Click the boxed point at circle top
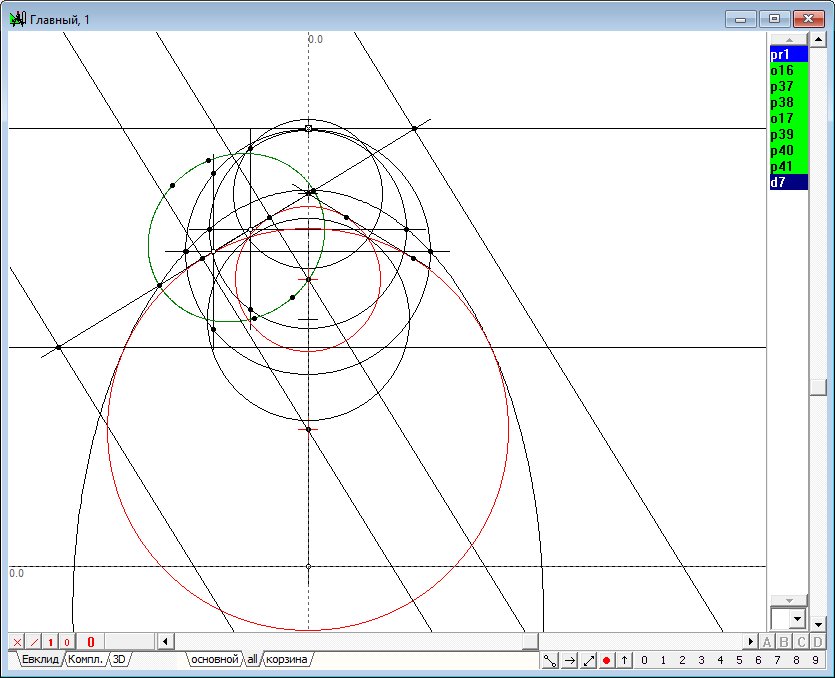The height and width of the screenshot is (678, 835). (x=308, y=128)
